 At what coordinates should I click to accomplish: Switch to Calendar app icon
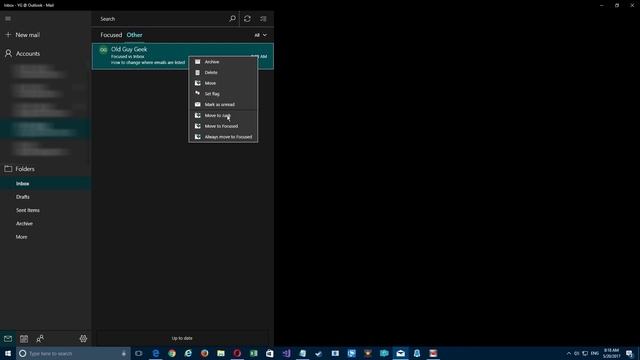click(x=24, y=339)
